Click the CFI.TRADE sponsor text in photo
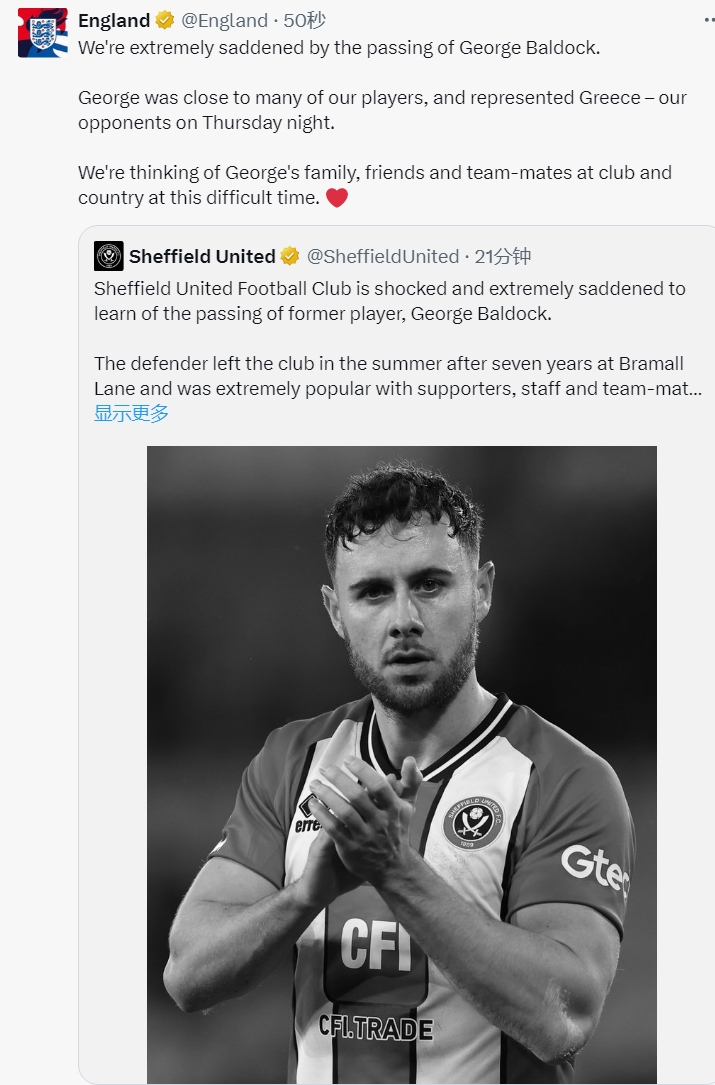This screenshot has width=715, height=1085. pos(375,1027)
